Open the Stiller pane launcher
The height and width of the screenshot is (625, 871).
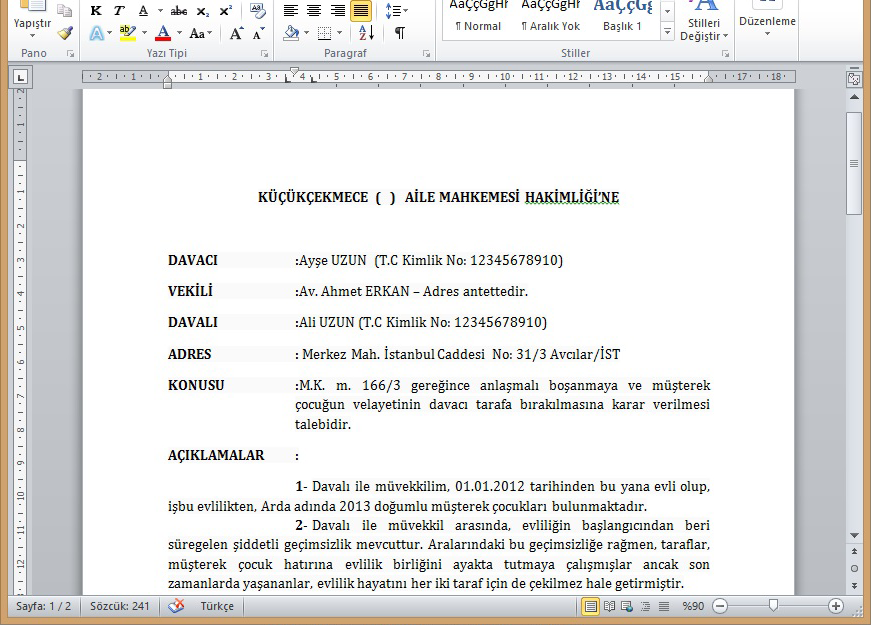(725, 53)
